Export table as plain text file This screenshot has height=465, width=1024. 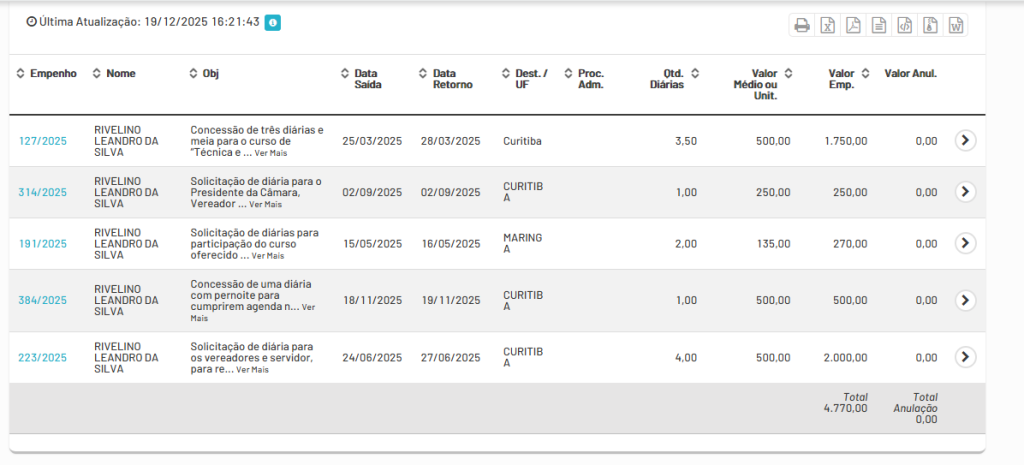[x=879, y=26]
